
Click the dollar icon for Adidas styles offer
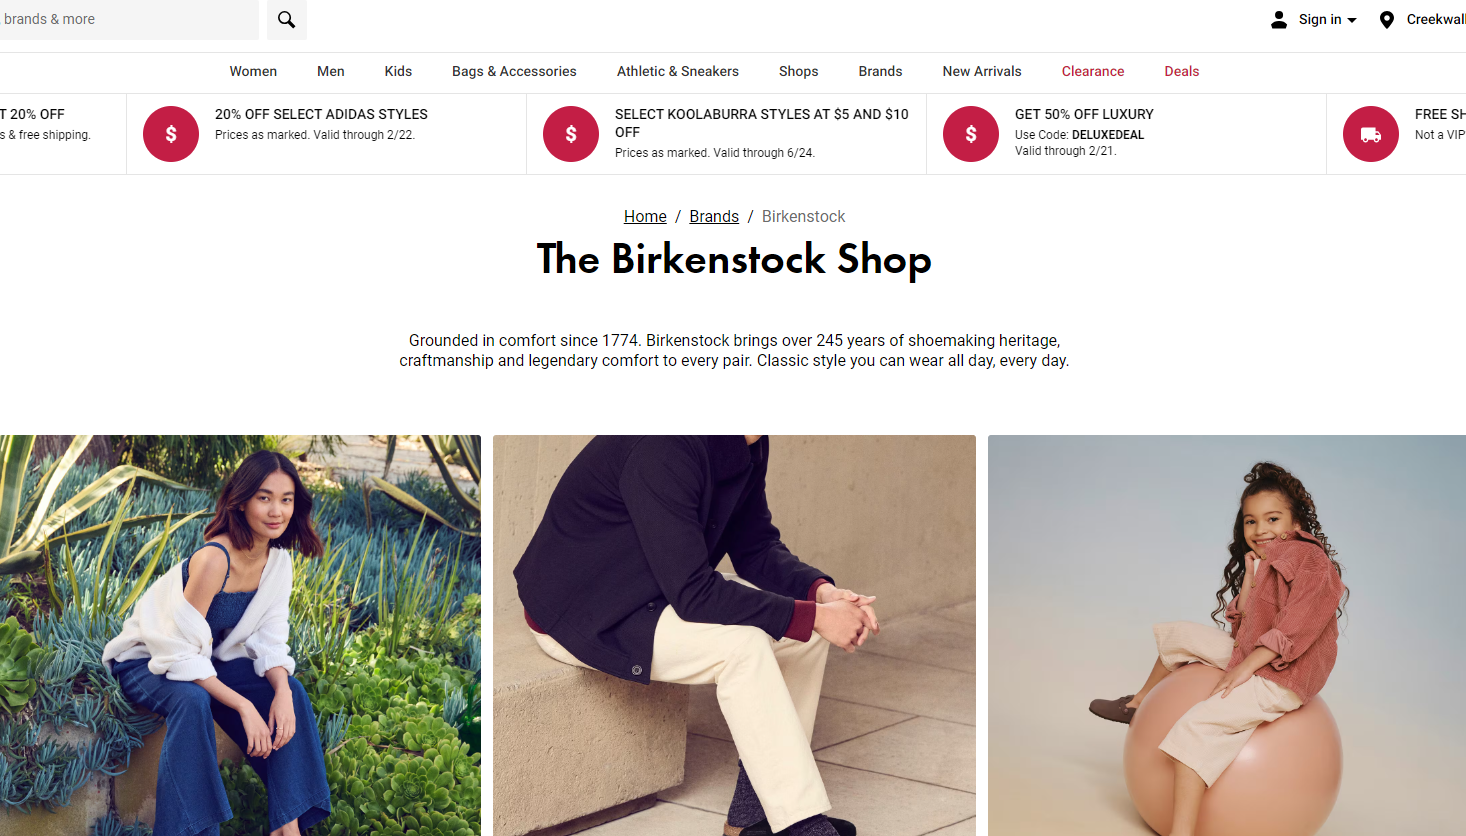(x=171, y=134)
